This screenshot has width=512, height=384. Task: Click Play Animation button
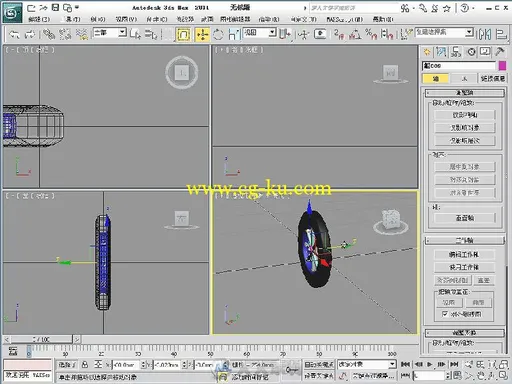pyautogui.click(x=429, y=364)
